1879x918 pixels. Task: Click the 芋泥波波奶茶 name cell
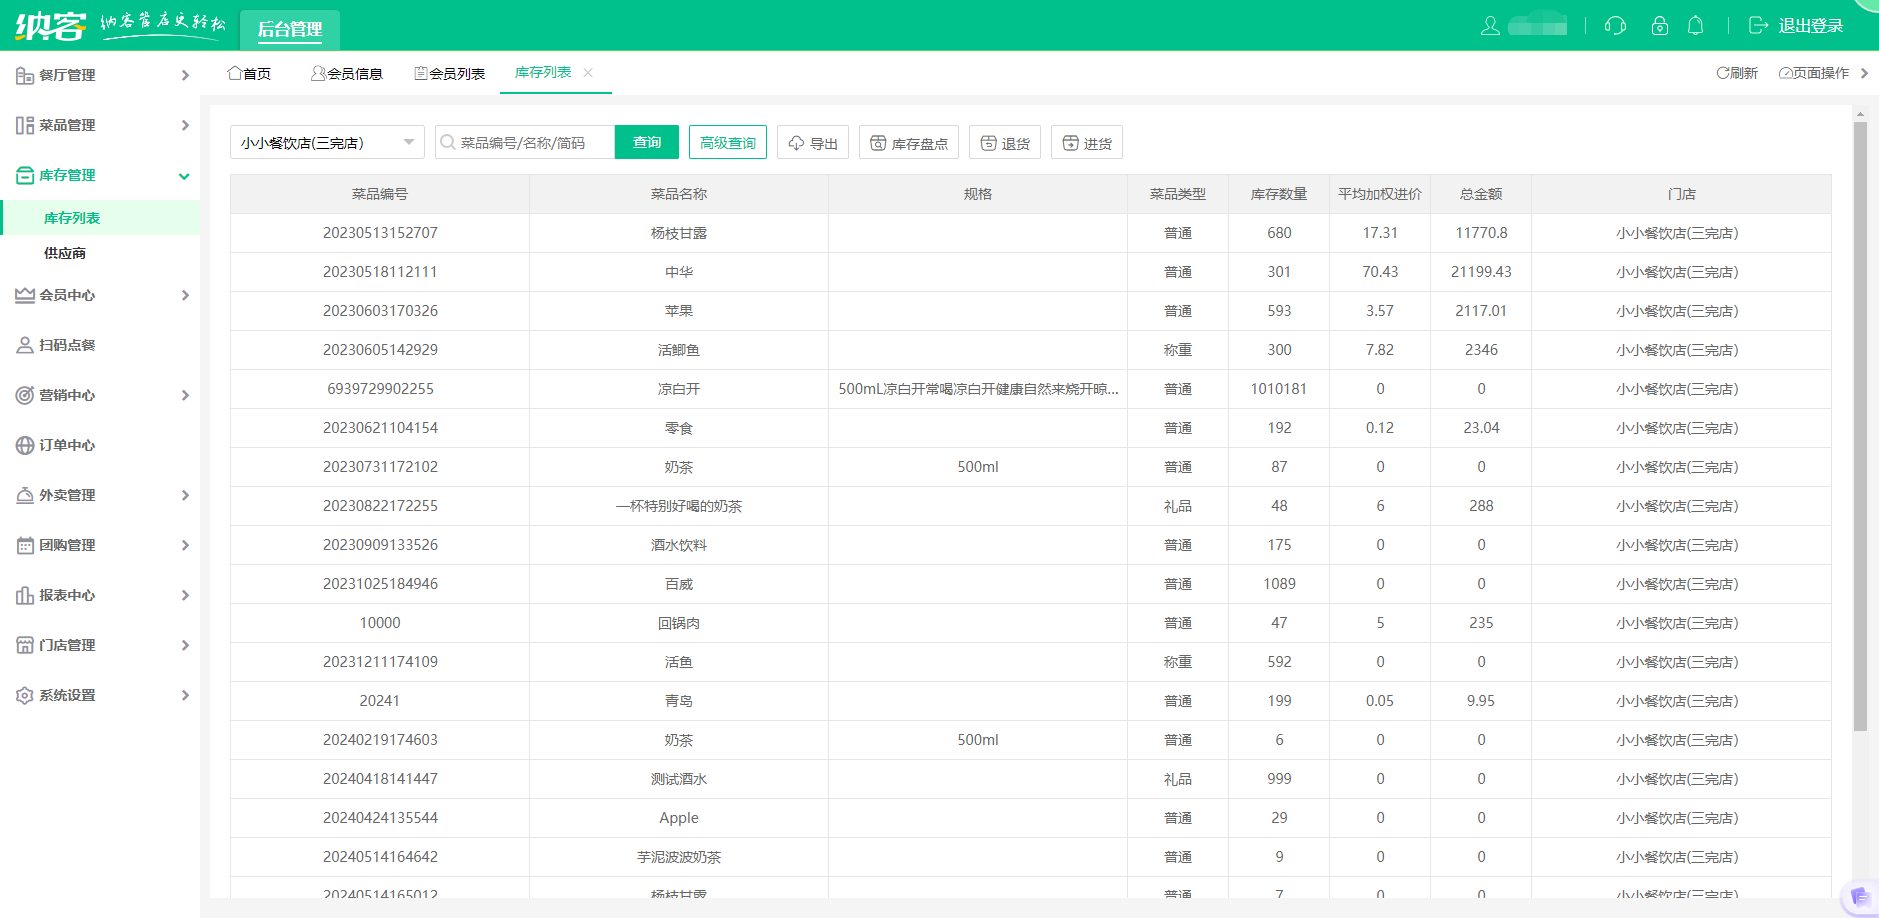pyautogui.click(x=679, y=857)
